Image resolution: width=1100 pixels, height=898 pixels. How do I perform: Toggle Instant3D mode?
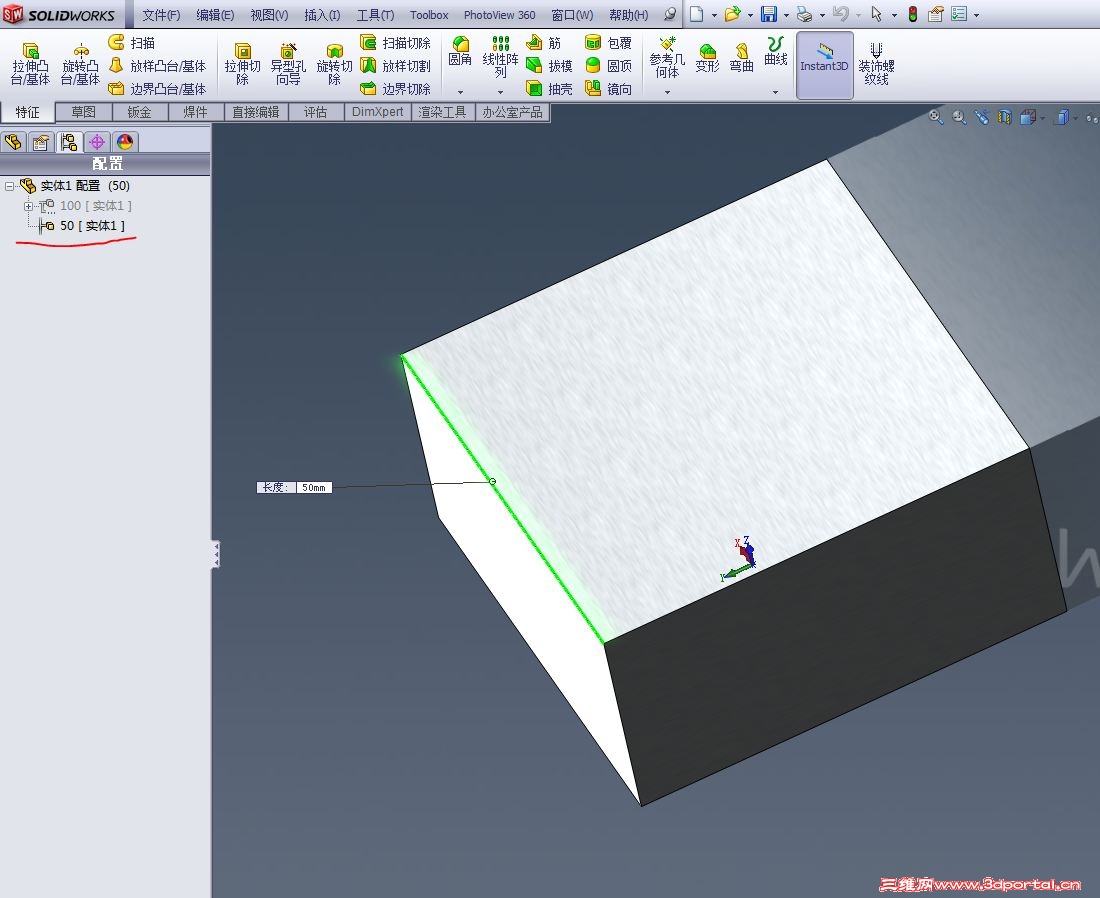coord(824,64)
